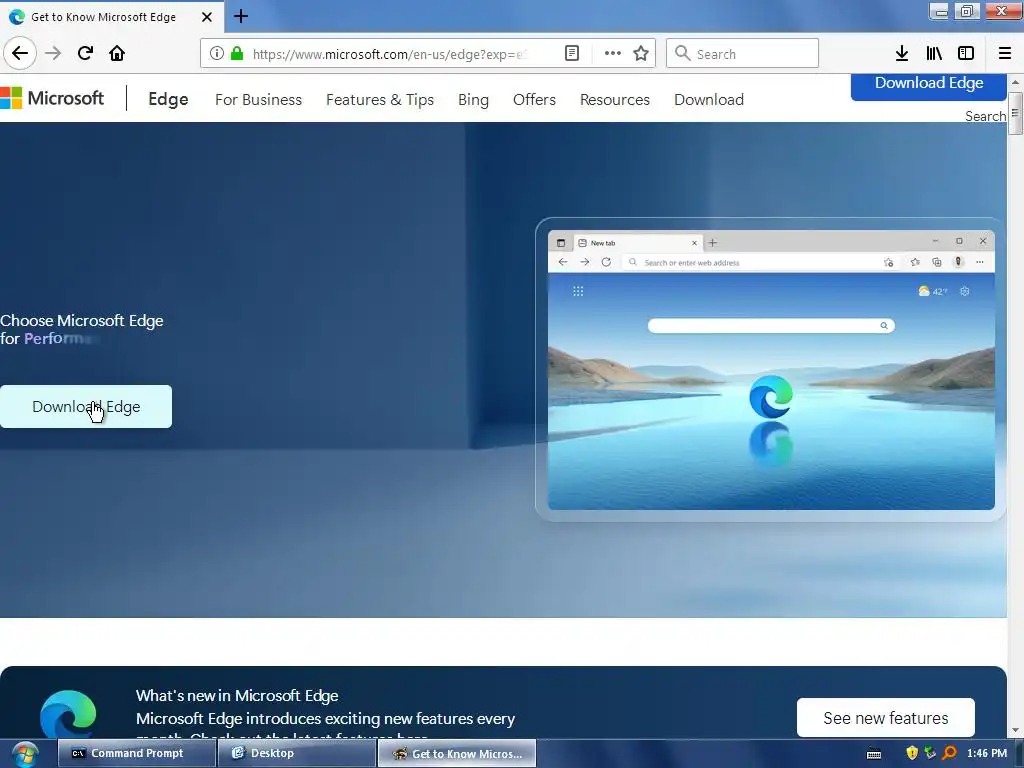Viewport: 1024px width, 768px height.
Task: Click the scrollbar up arrow
Action: coord(1015,82)
